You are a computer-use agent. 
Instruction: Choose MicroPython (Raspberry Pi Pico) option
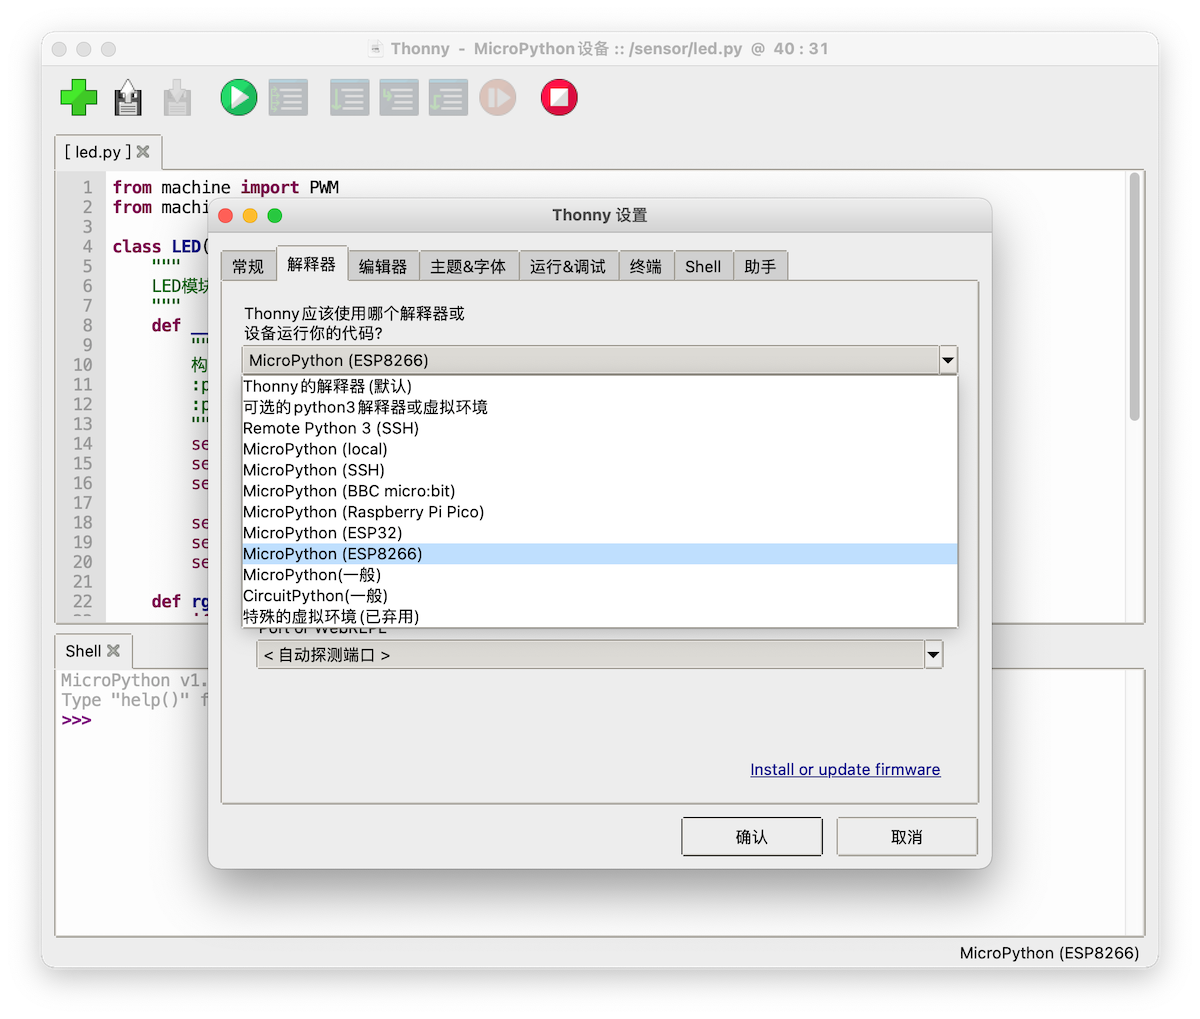pyautogui.click(x=363, y=512)
